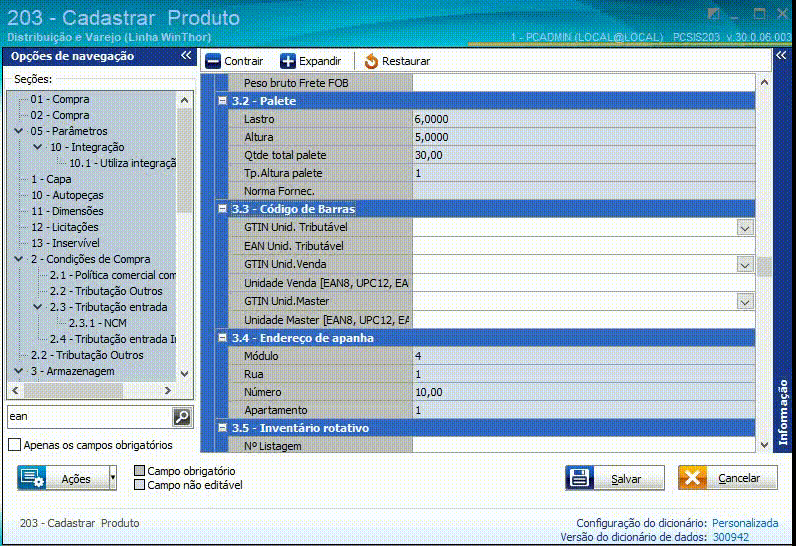Click the Qtde total palete value 30,00
Viewport: 796px width, 546px height.
(x=584, y=155)
